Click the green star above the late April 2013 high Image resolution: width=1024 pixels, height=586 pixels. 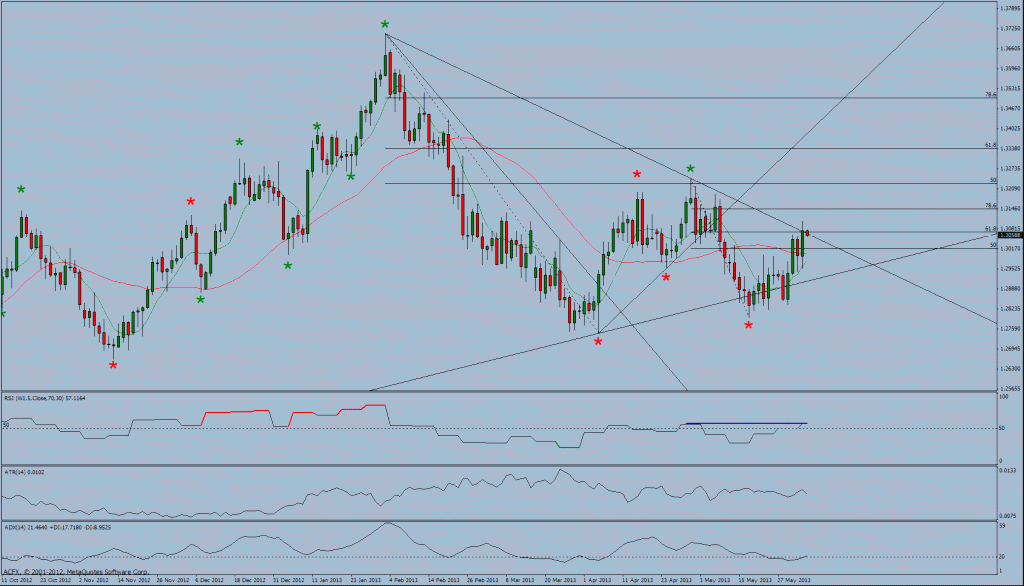pyautogui.click(x=690, y=169)
